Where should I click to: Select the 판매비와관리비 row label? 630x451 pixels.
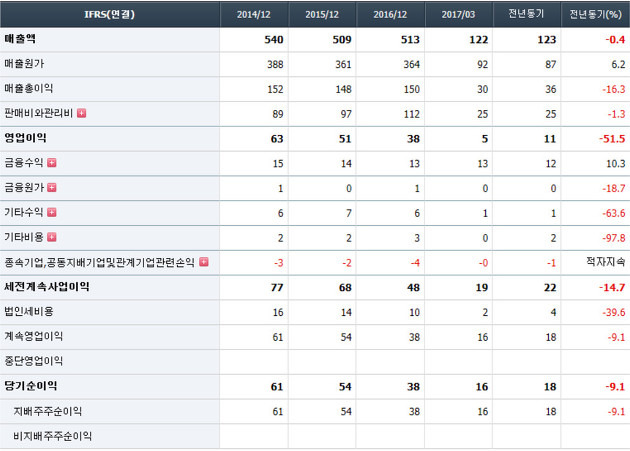[39, 113]
